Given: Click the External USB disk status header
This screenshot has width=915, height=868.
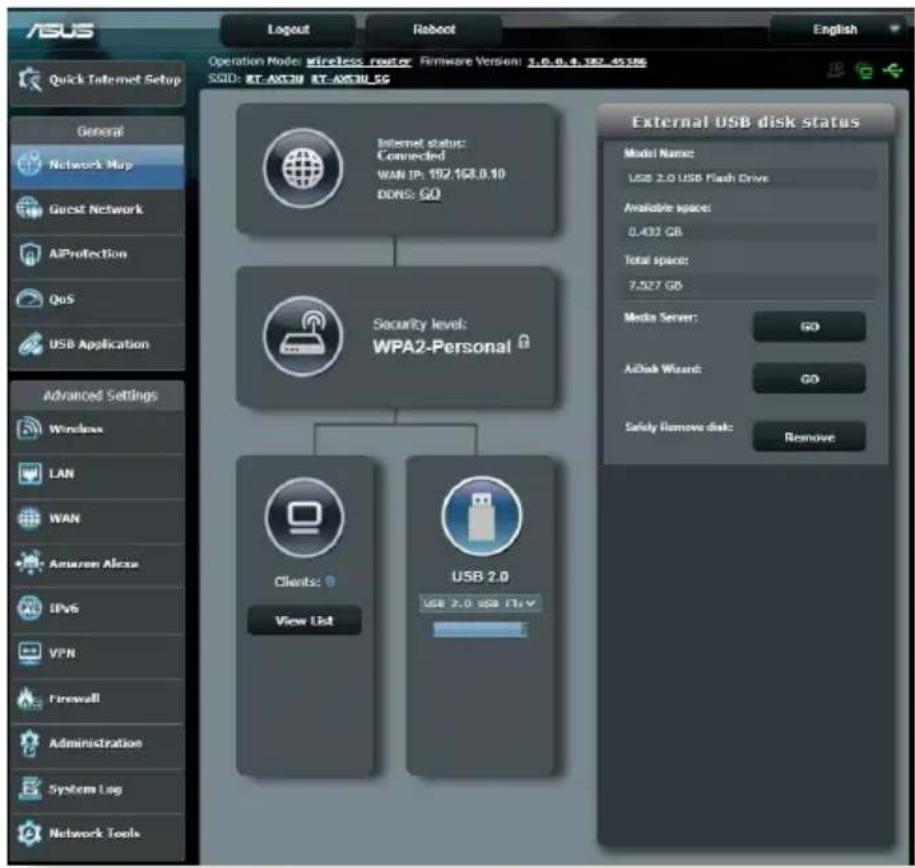Looking at the screenshot, I should 746,122.
